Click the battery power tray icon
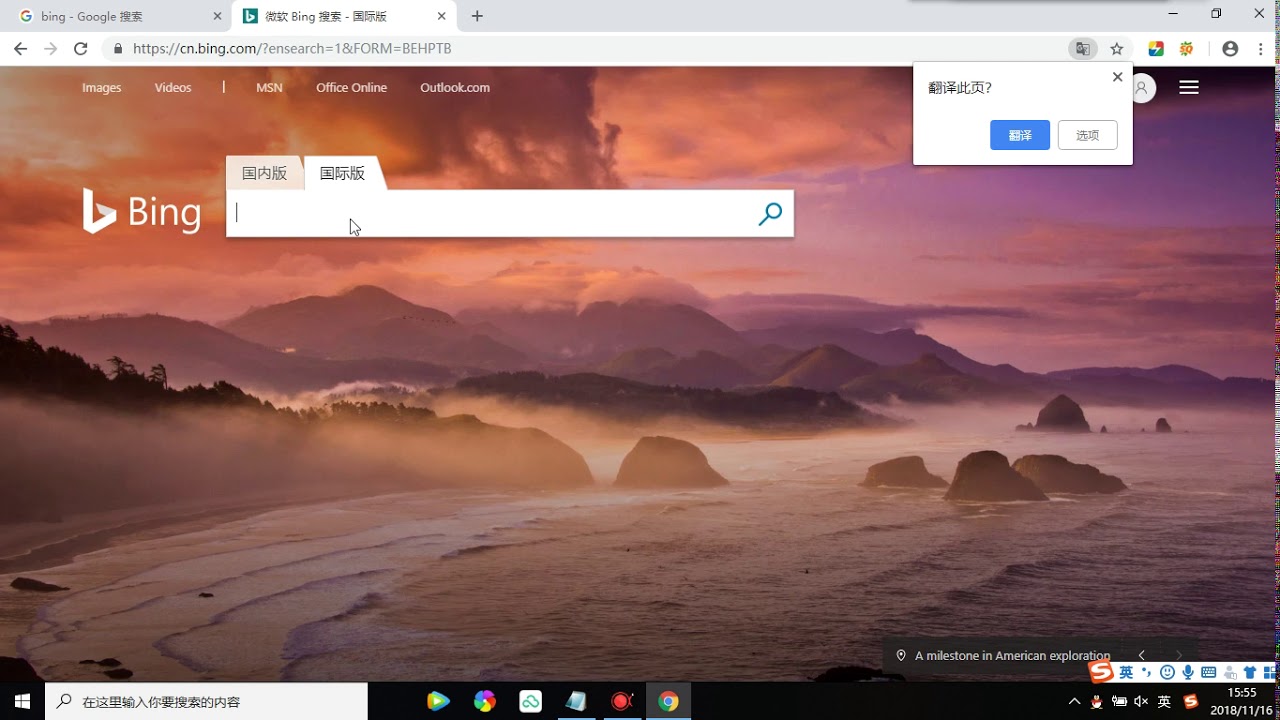 point(1119,702)
